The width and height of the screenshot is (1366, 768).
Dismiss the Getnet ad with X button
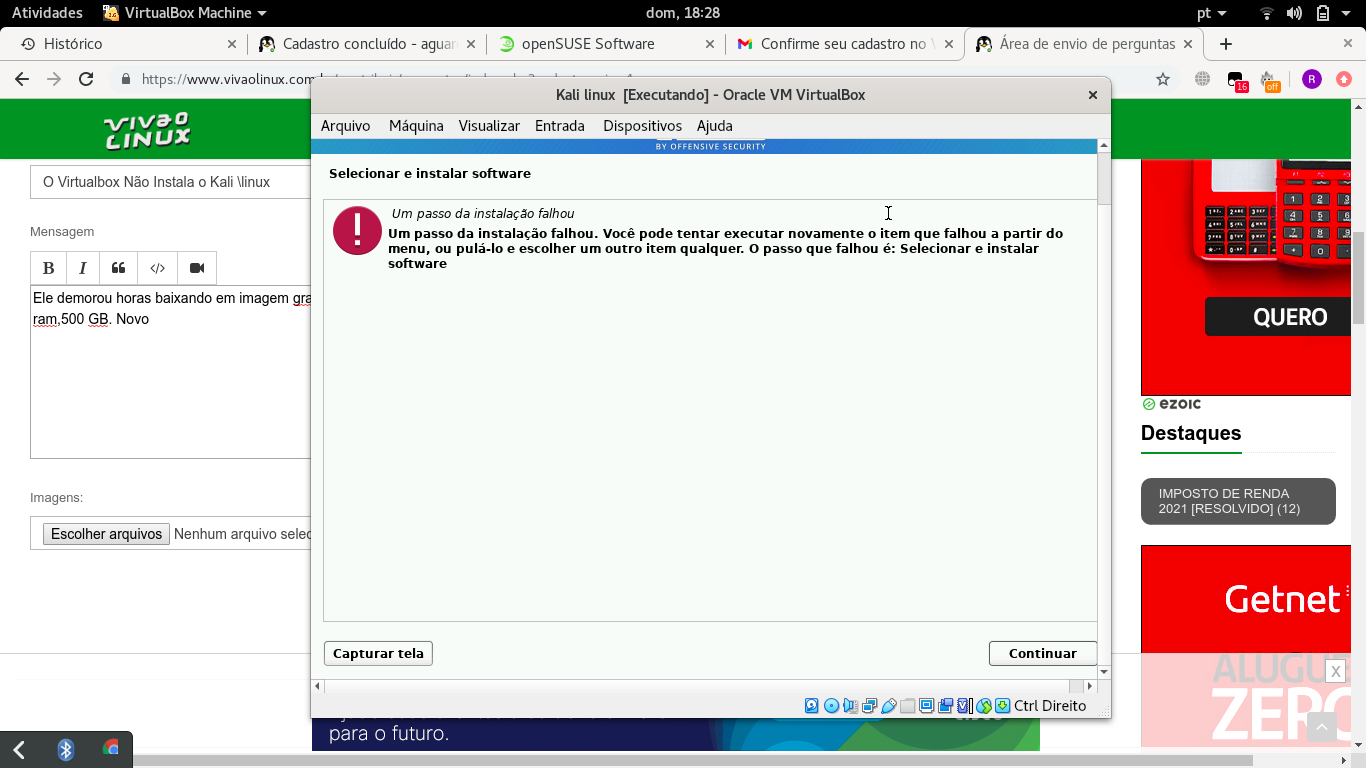point(1336,671)
